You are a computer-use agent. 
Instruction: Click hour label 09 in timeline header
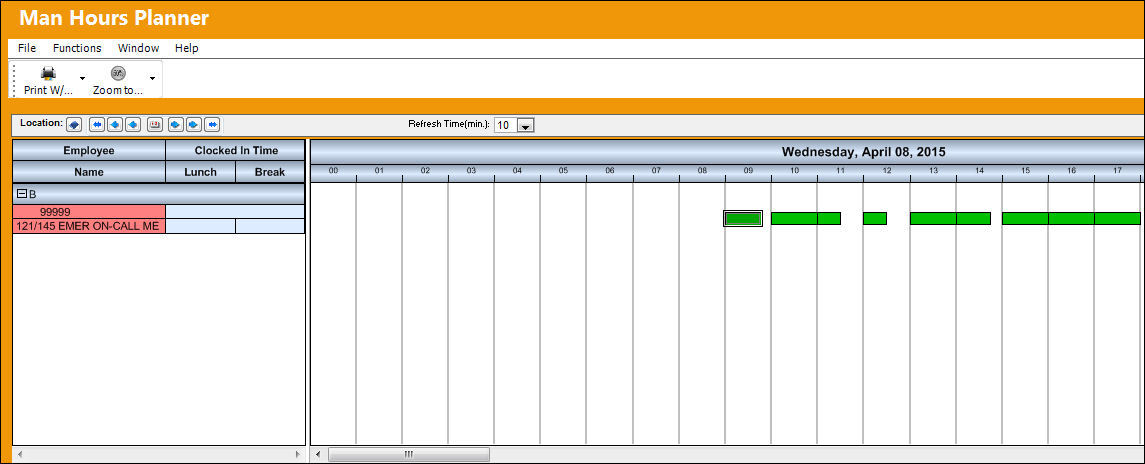748,171
